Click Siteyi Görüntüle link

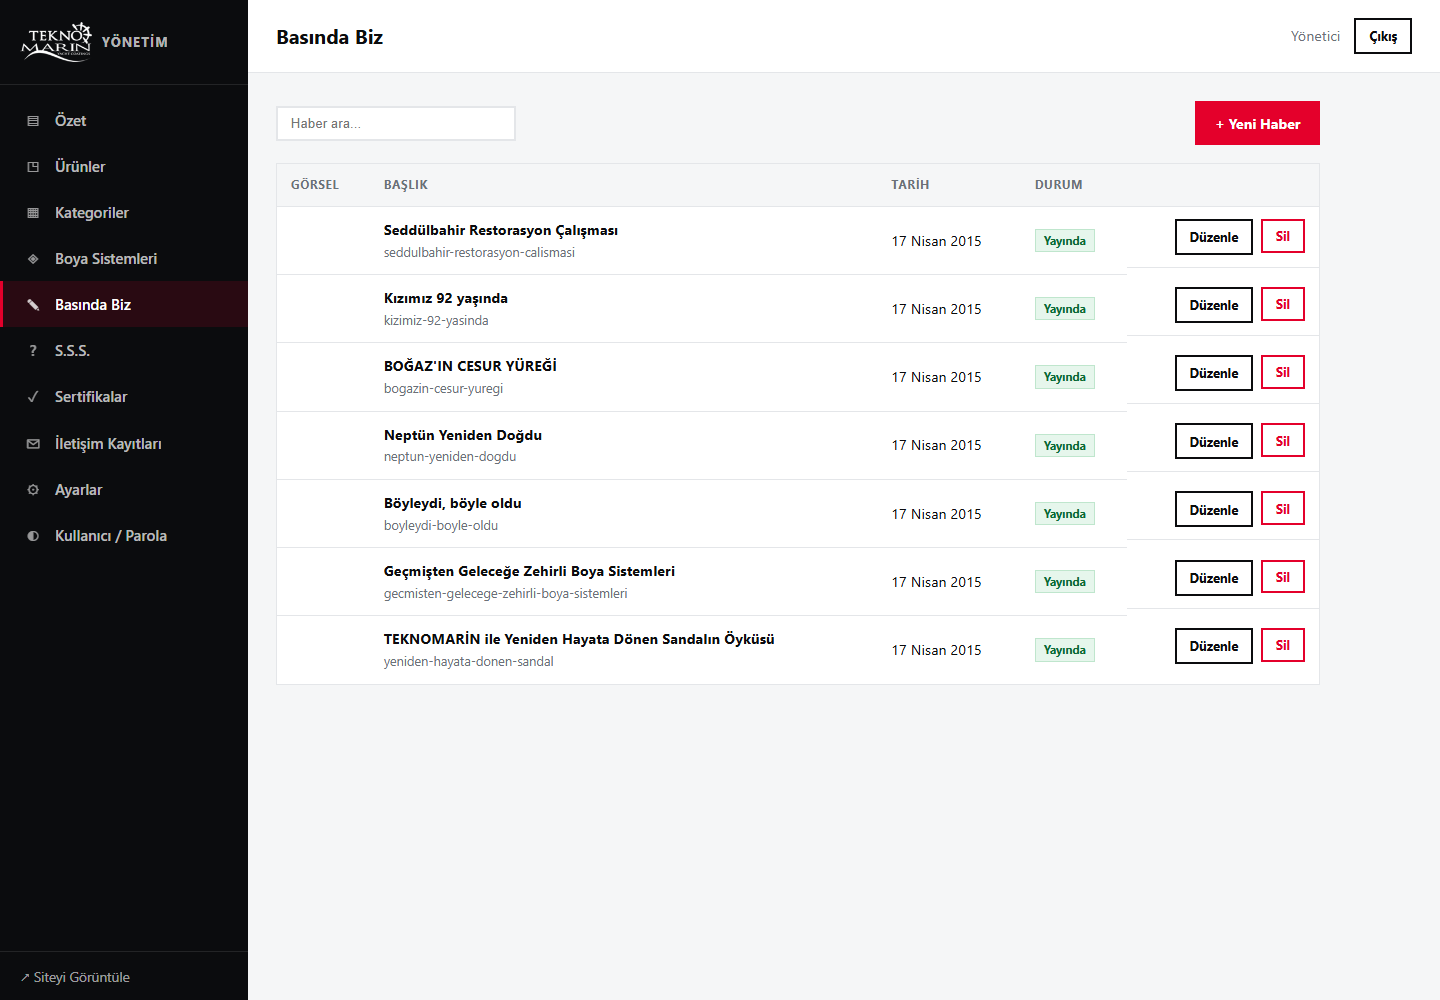75,977
